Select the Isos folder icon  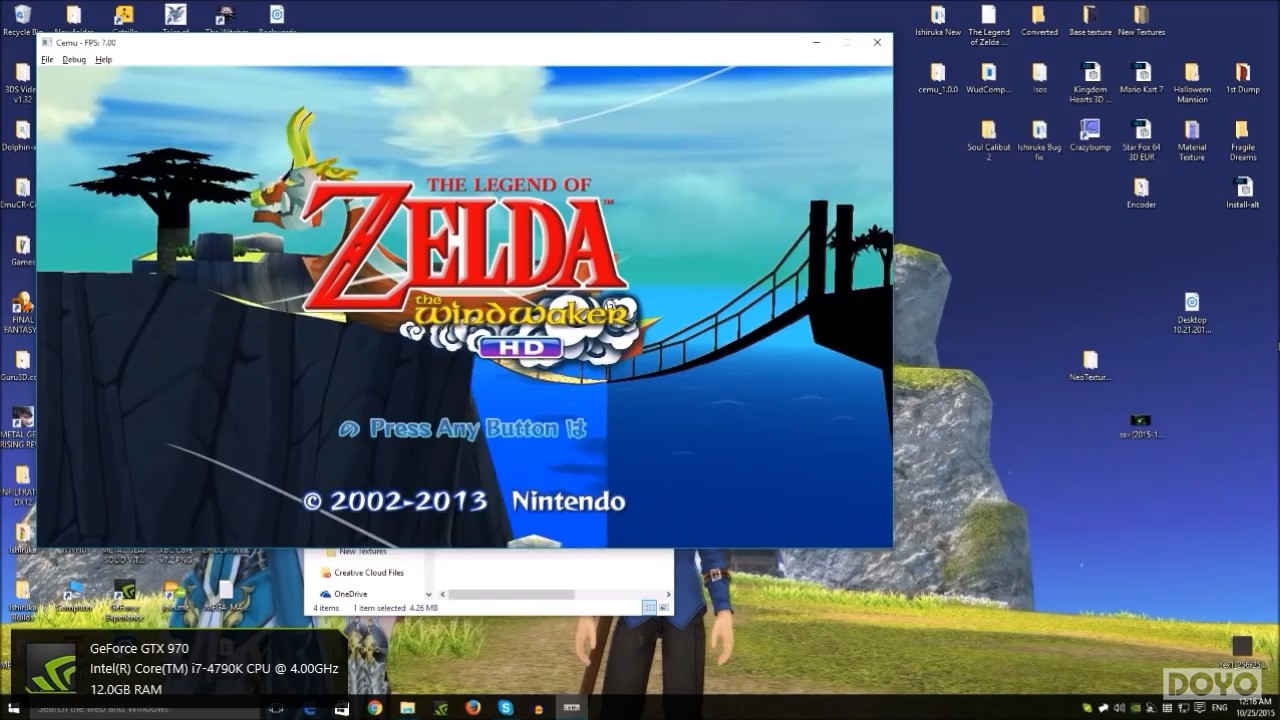(x=1040, y=78)
